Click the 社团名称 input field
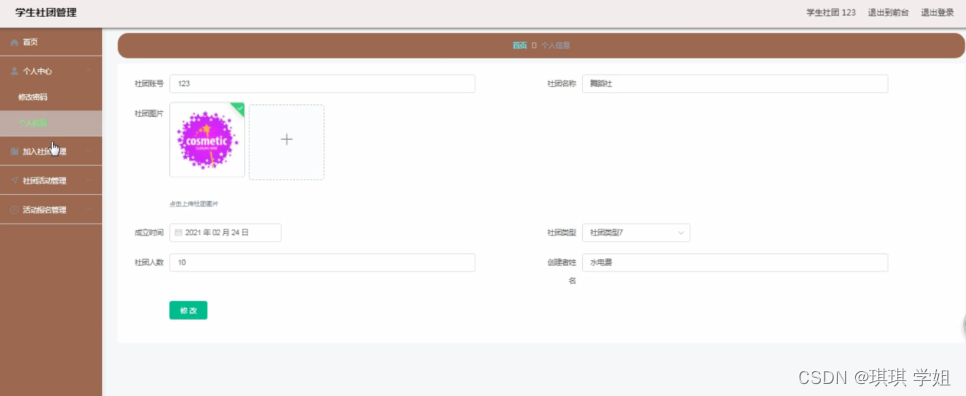Image resolution: width=966 pixels, height=396 pixels. coord(735,84)
